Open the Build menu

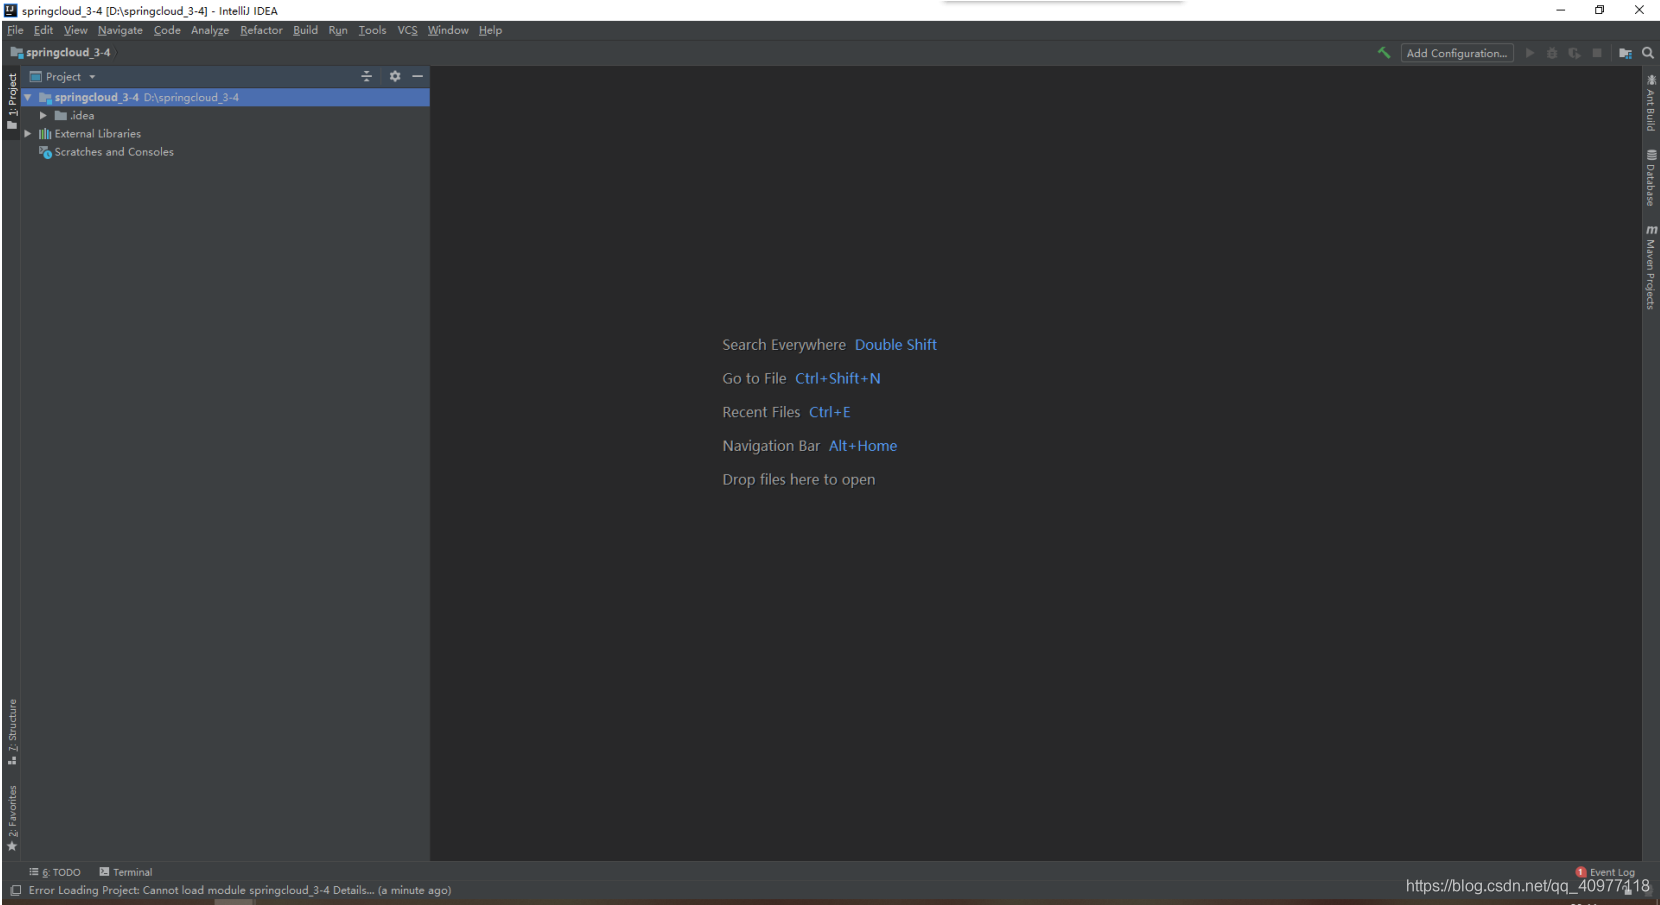click(x=305, y=30)
